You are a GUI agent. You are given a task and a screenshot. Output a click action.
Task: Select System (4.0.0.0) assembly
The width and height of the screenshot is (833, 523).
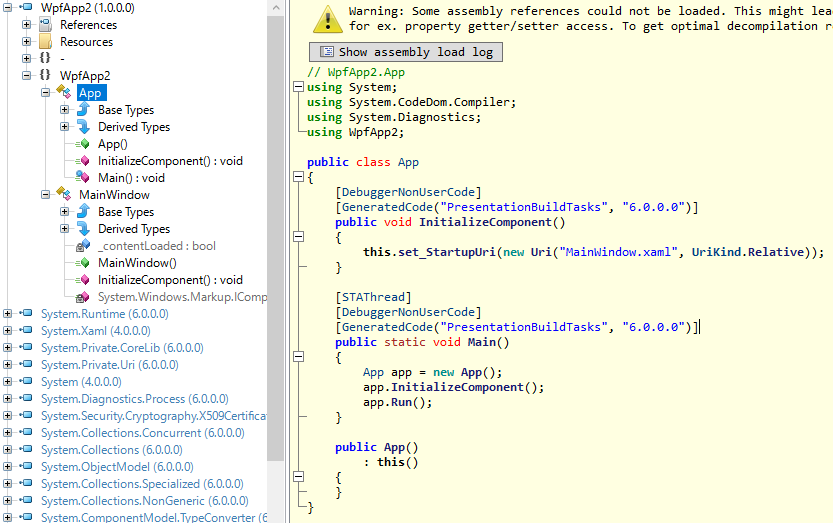[81, 382]
